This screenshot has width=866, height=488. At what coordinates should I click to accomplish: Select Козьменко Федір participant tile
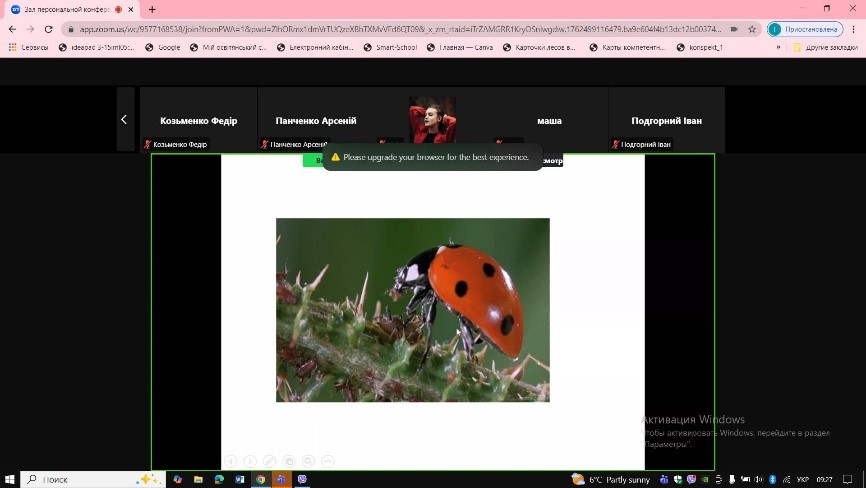pyautogui.click(x=198, y=120)
